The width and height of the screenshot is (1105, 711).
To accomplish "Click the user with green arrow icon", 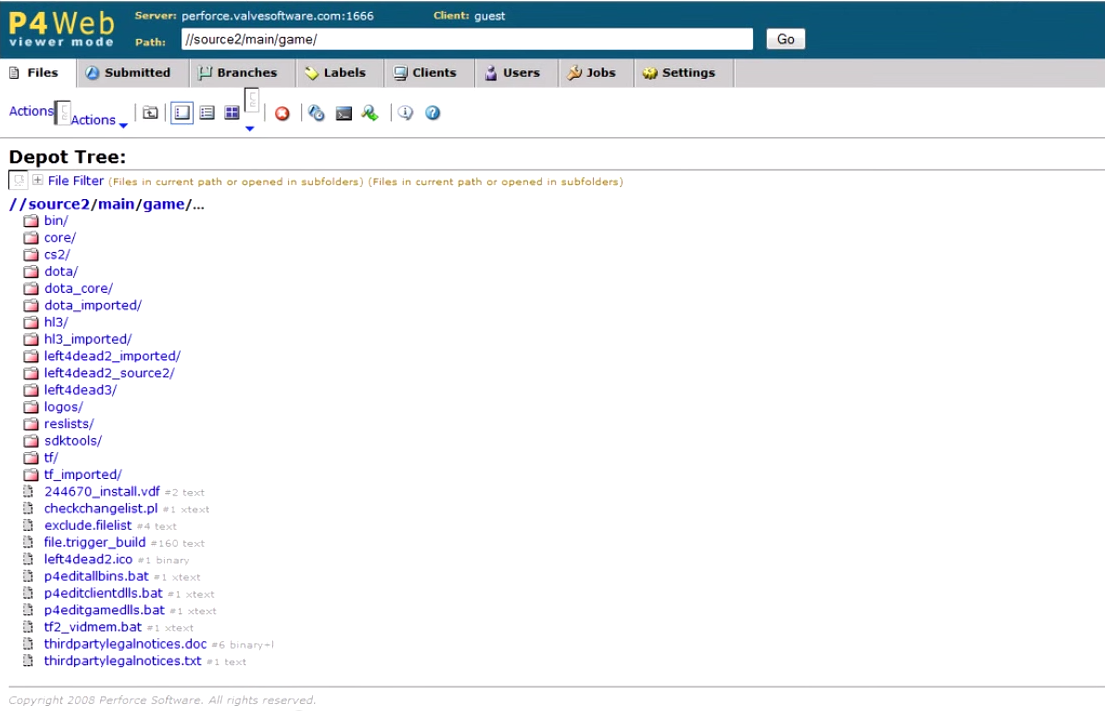I will 370,113.
